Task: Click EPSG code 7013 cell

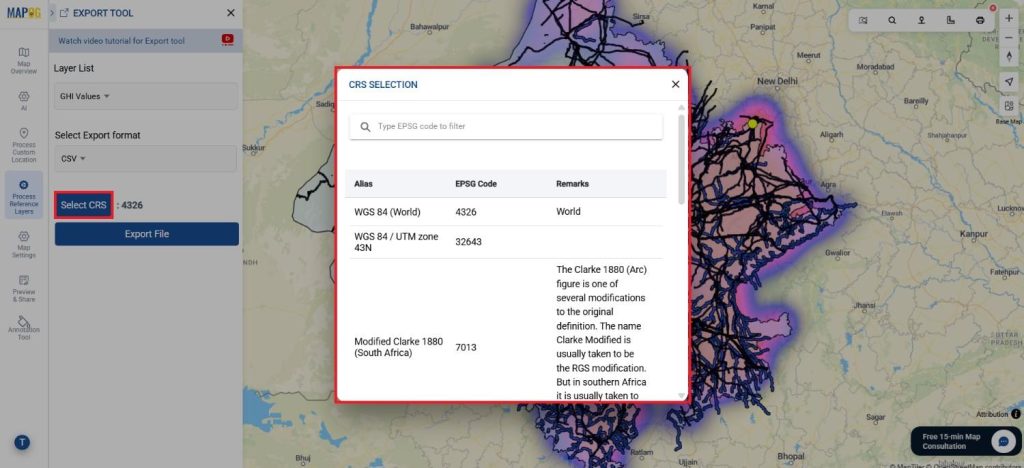Action: point(466,347)
